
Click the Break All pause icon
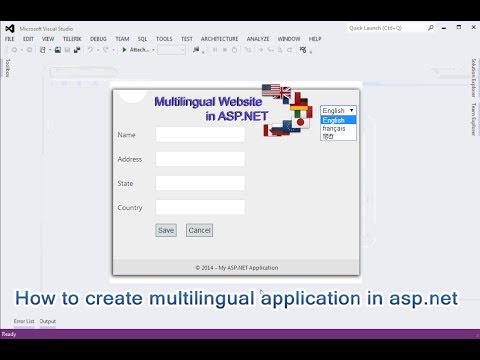click(x=215, y=50)
